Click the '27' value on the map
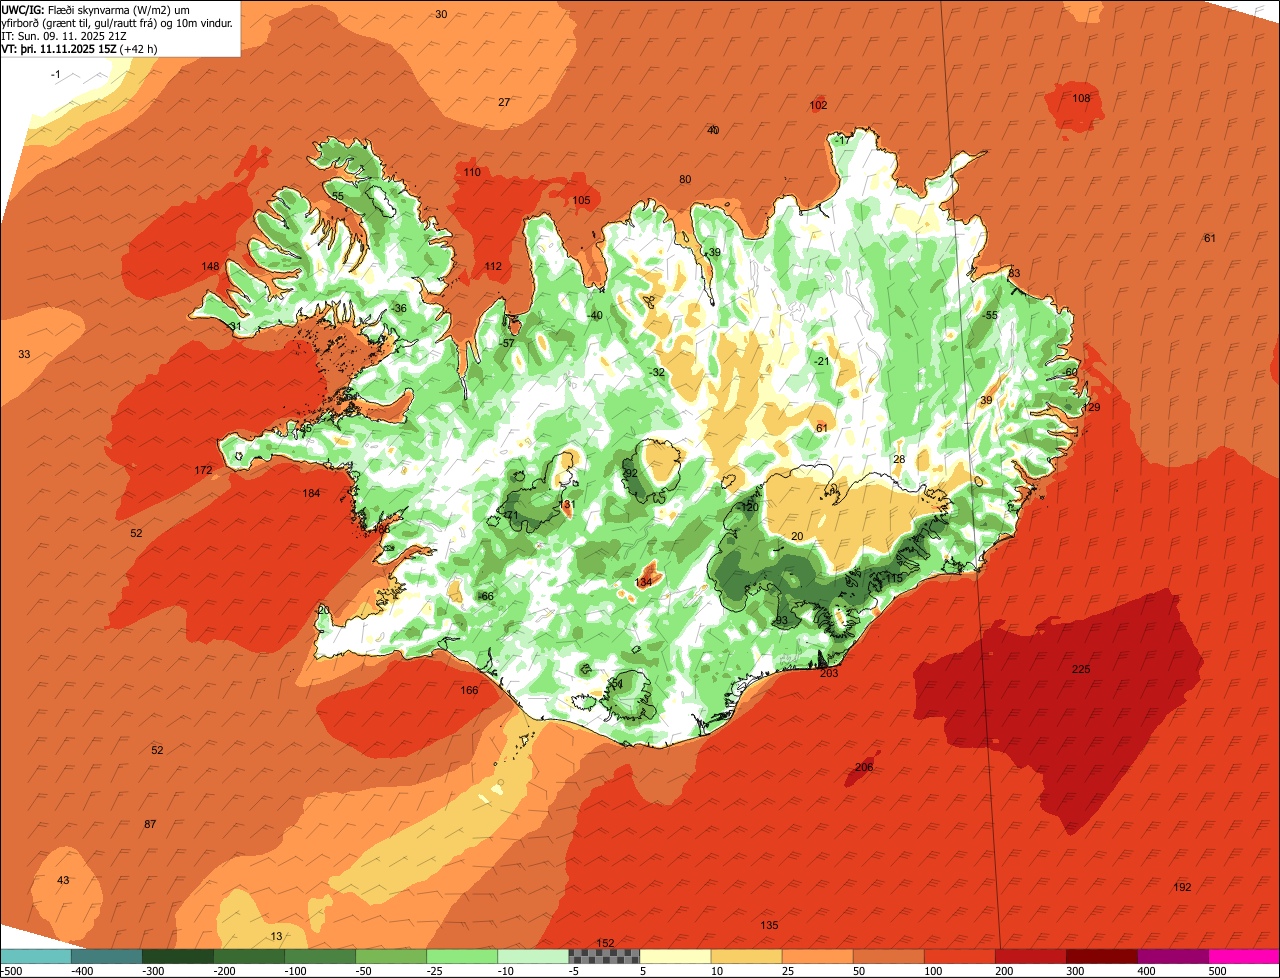This screenshot has height=978, width=1280. 504,102
